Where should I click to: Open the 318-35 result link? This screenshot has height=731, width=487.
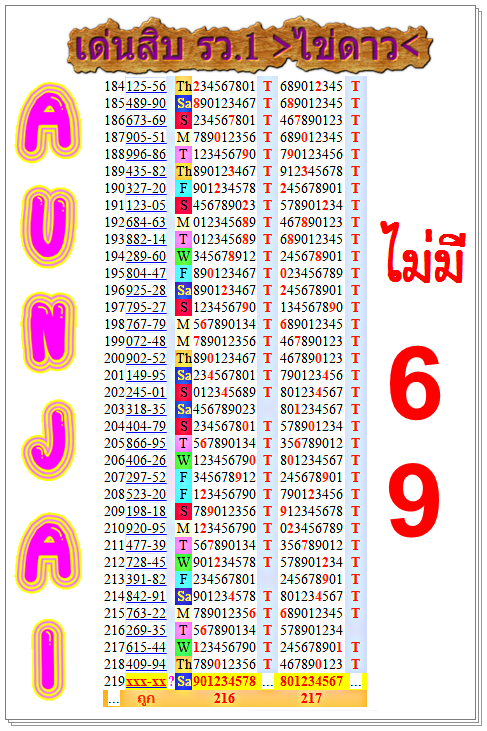point(146,409)
